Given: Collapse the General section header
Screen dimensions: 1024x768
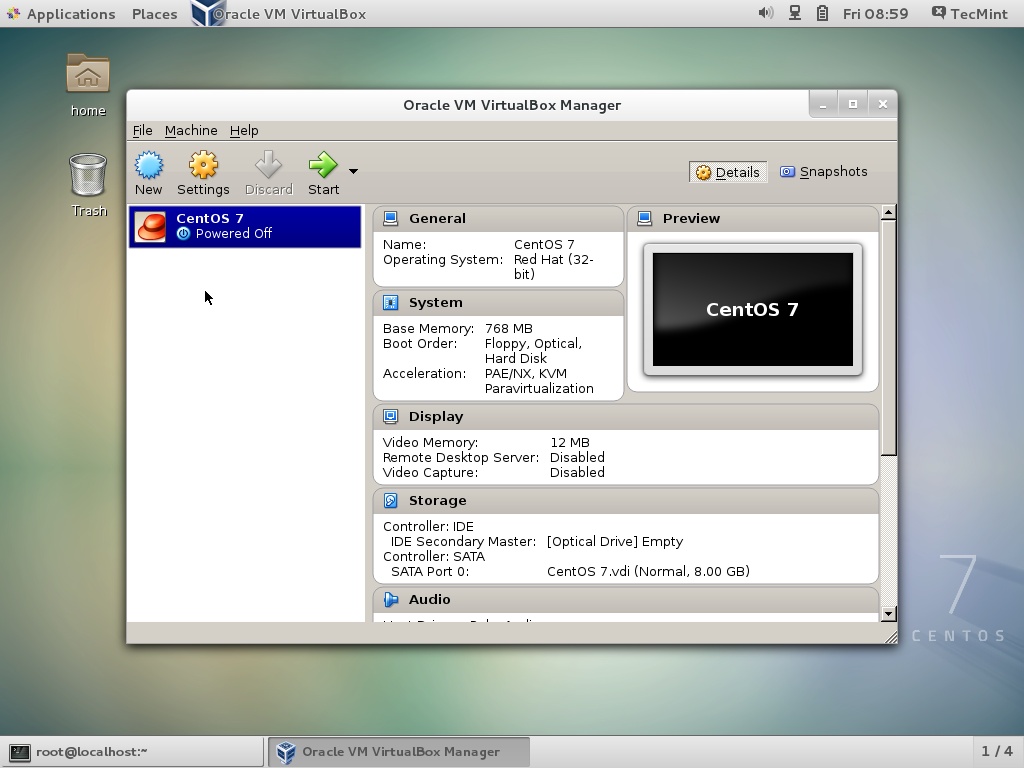Looking at the screenshot, I should [437, 218].
